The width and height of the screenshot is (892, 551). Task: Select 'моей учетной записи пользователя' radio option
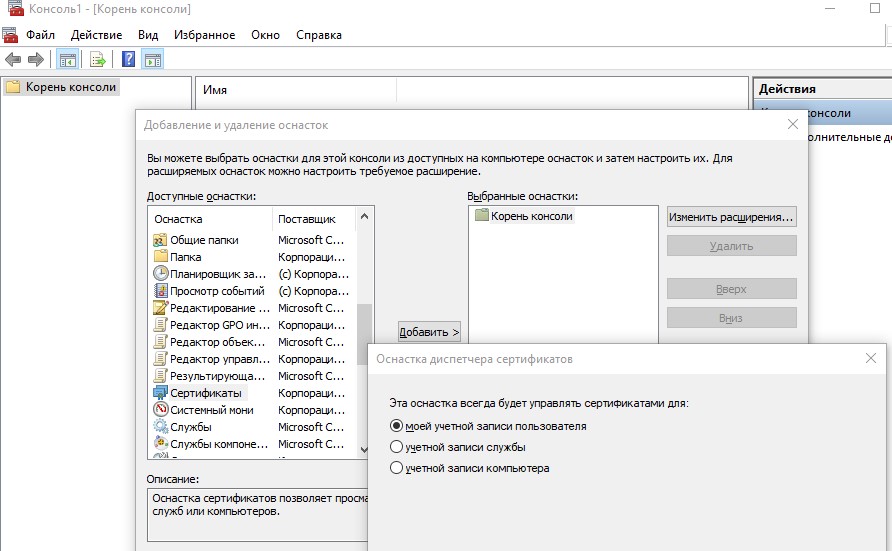click(396, 426)
